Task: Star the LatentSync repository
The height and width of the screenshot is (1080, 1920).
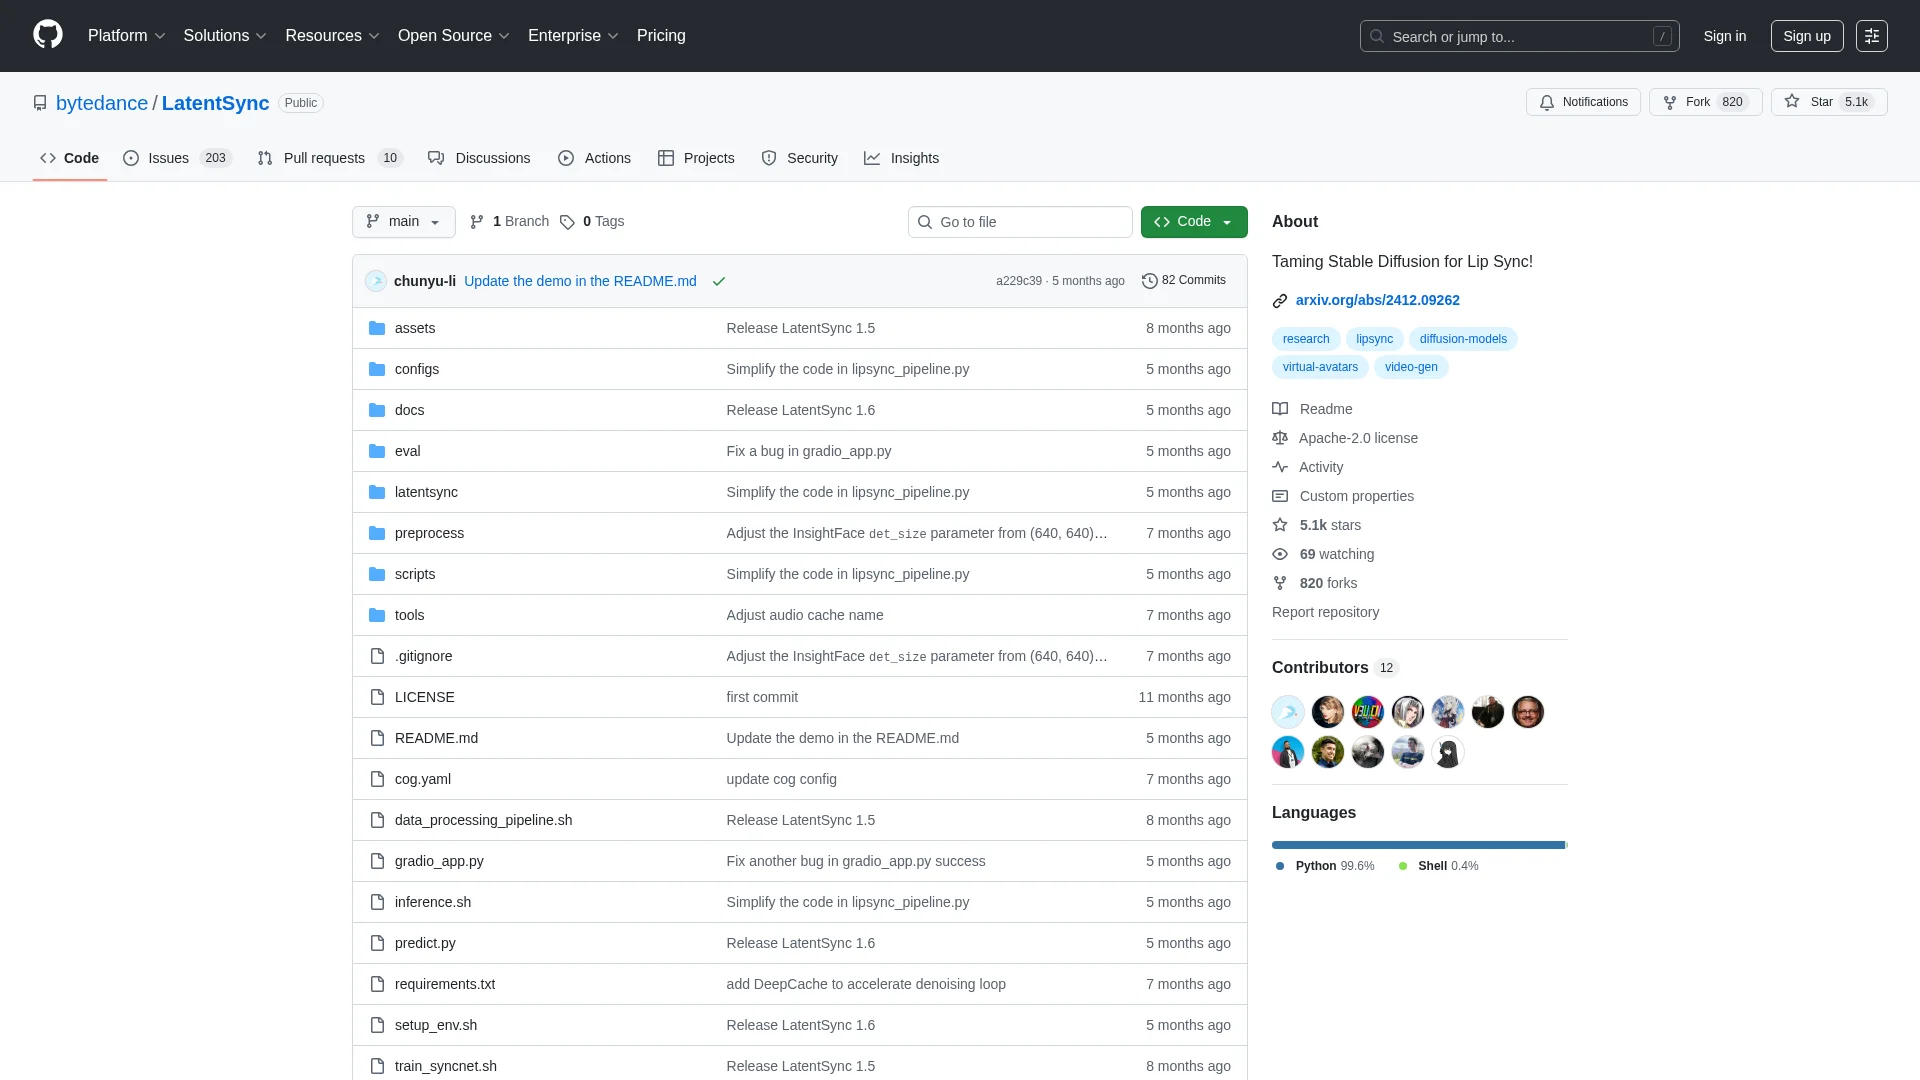Action: click(x=1820, y=102)
